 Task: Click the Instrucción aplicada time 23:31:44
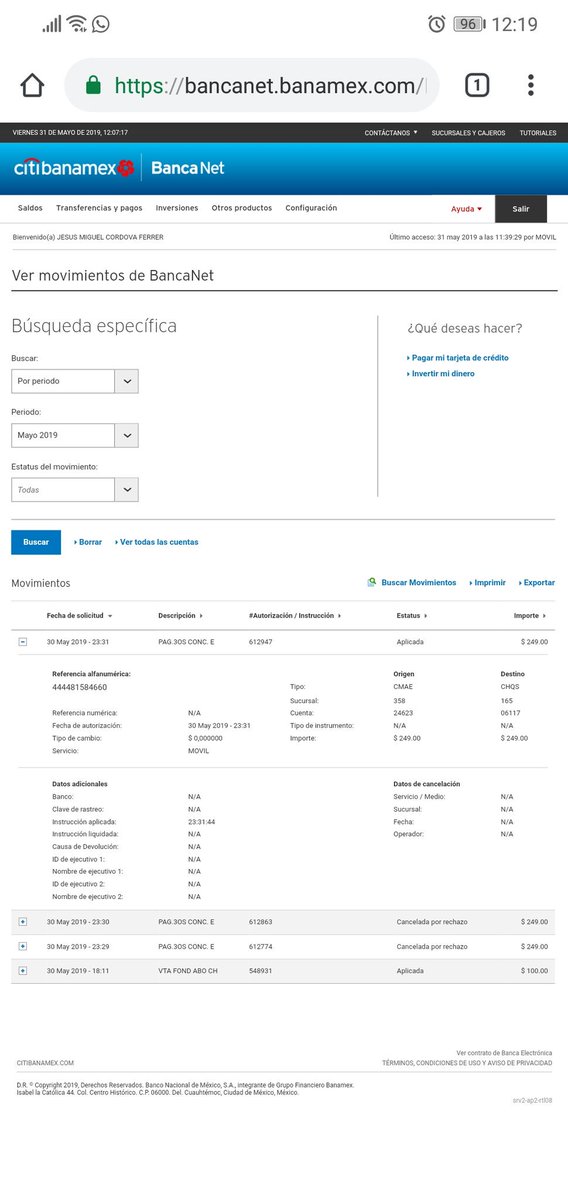tap(201, 821)
